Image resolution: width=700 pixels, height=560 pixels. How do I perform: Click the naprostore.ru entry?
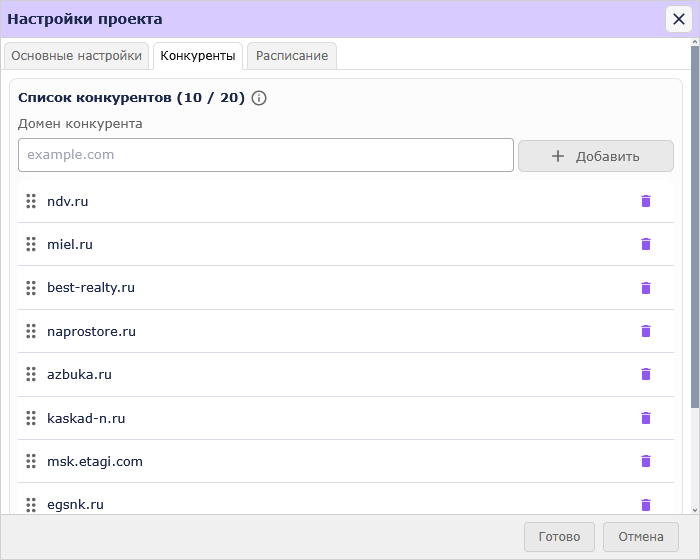pos(91,331)
